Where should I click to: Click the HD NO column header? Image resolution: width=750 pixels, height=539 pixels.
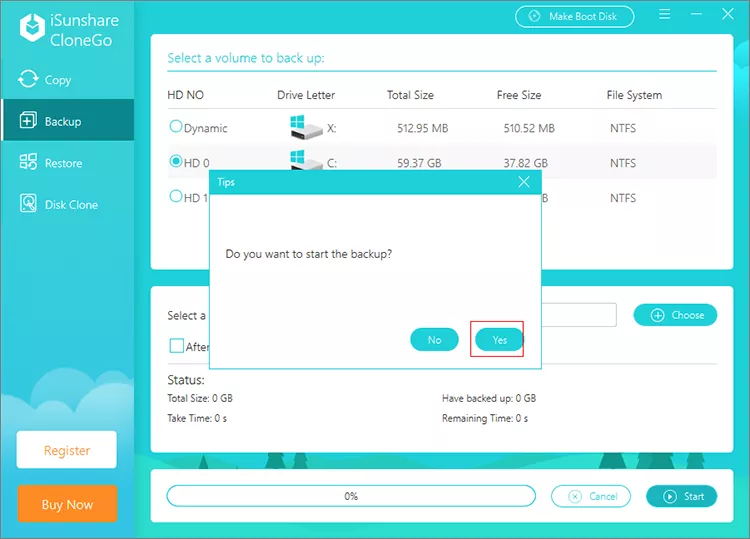click(186, 95)
